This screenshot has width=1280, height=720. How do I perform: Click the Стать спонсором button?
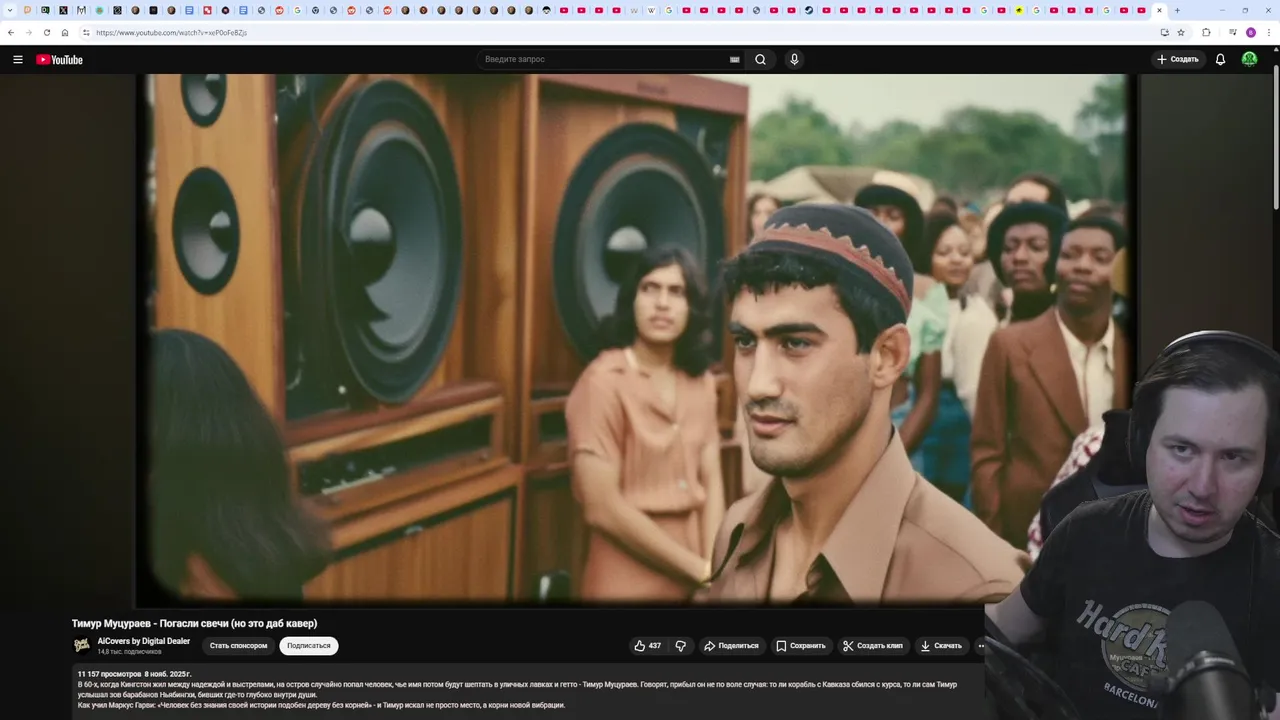pos(238,646)
